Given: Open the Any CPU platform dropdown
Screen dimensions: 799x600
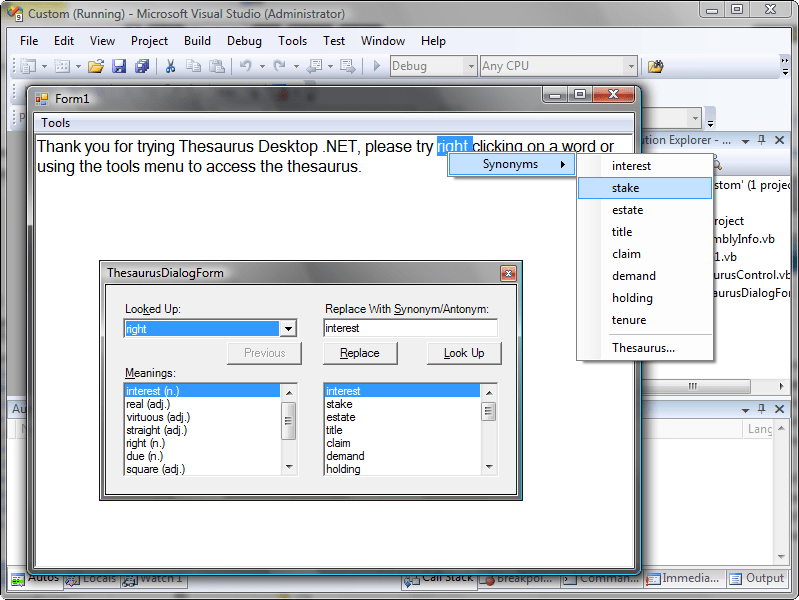Looking at the screenshot, I should 558,66.
